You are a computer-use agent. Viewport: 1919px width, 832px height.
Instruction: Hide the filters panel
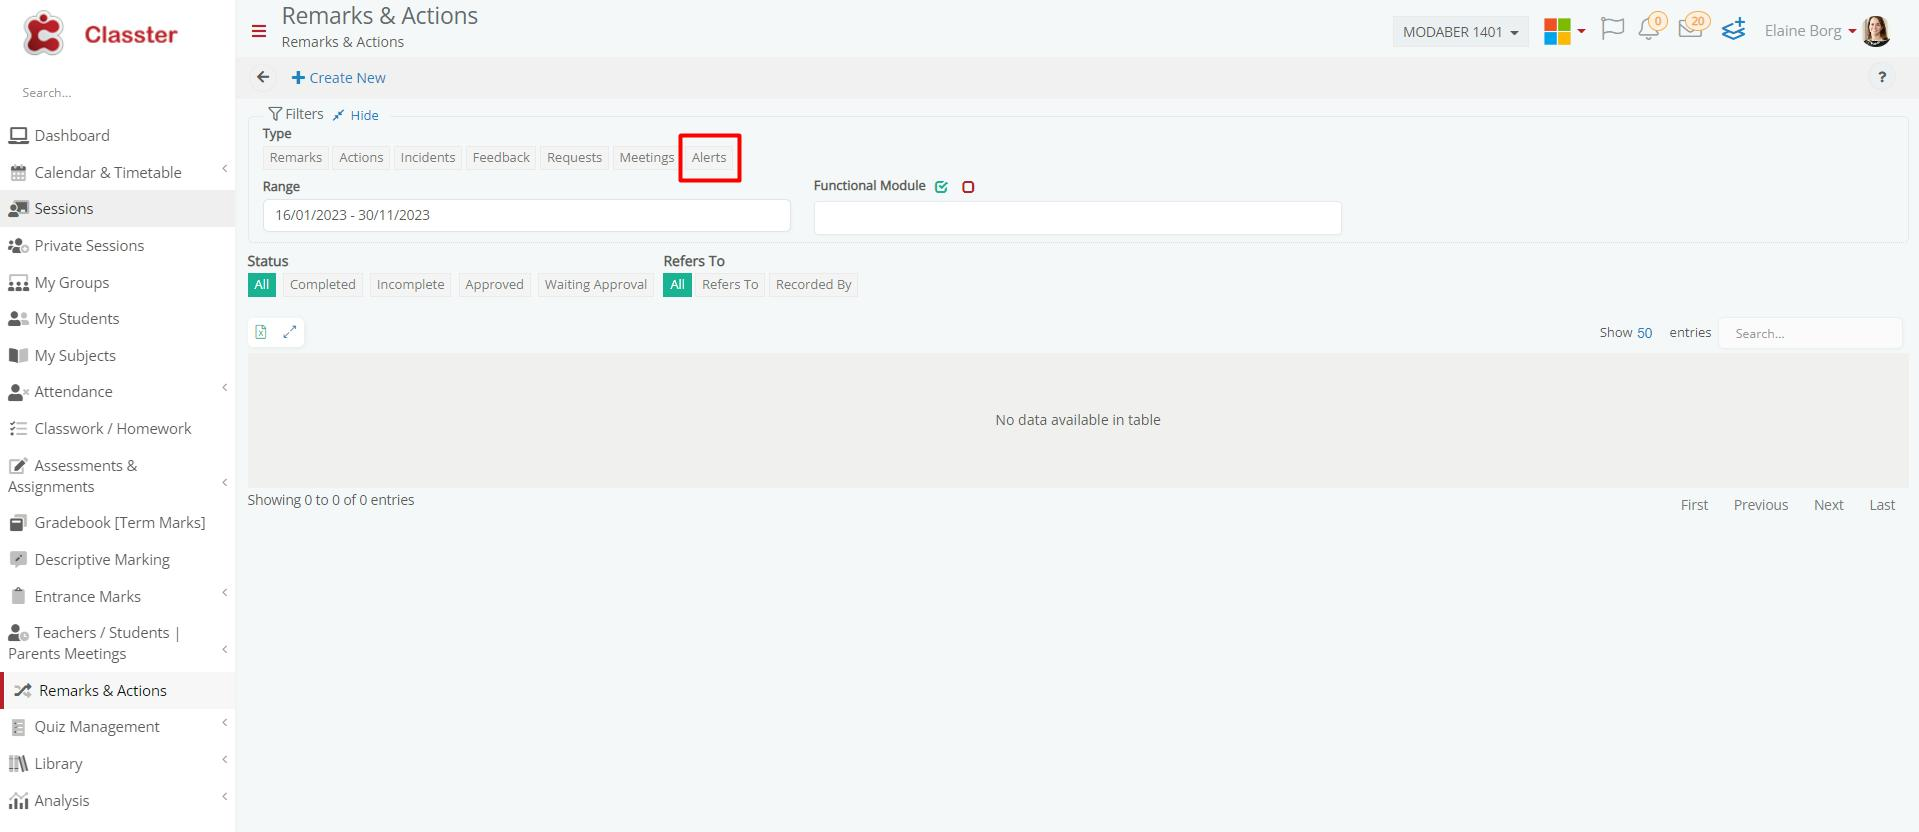pyautogui.click(x=364, y=115)
